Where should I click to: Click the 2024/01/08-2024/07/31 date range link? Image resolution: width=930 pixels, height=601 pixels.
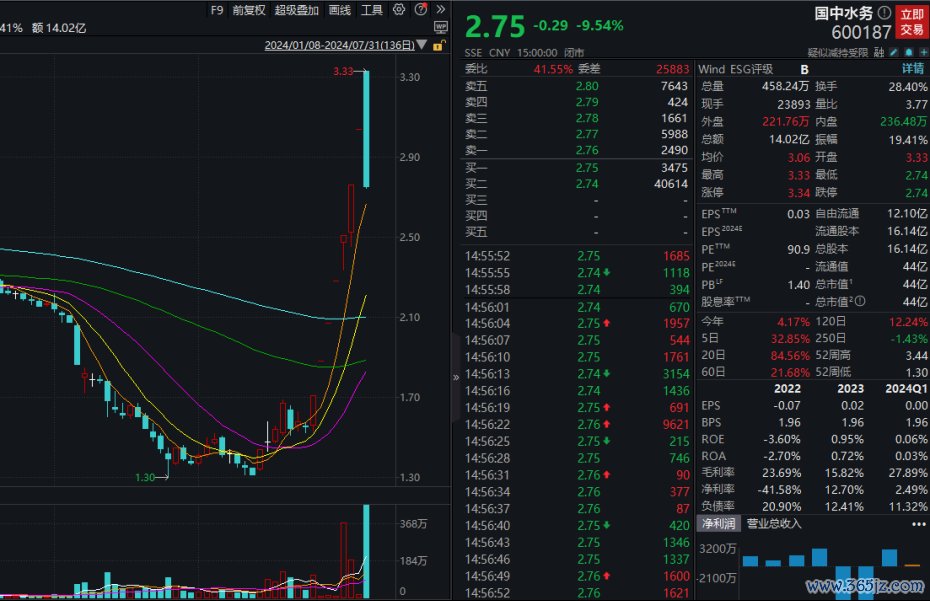pos(338,45)
